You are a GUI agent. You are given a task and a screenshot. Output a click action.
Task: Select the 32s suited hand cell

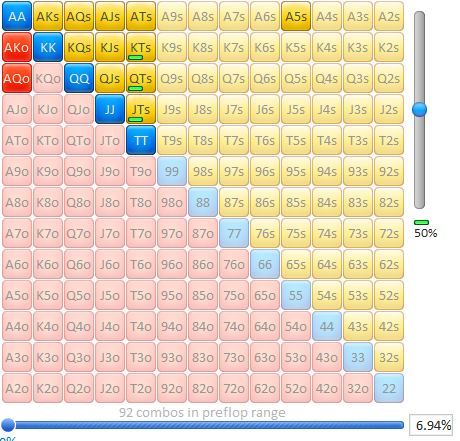[389, 357]
